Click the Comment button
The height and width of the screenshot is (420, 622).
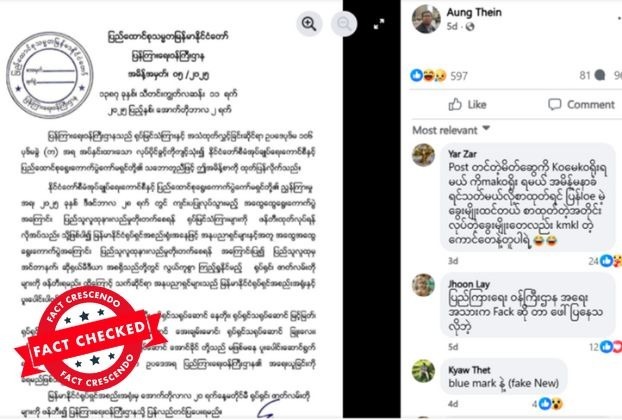tap(581, 105)
